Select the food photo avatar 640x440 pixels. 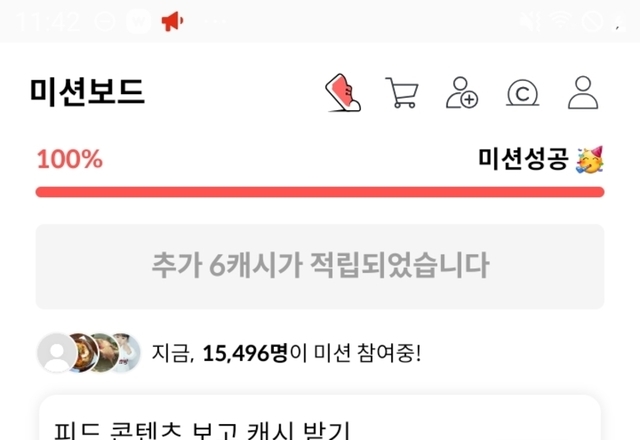point(84,353)
